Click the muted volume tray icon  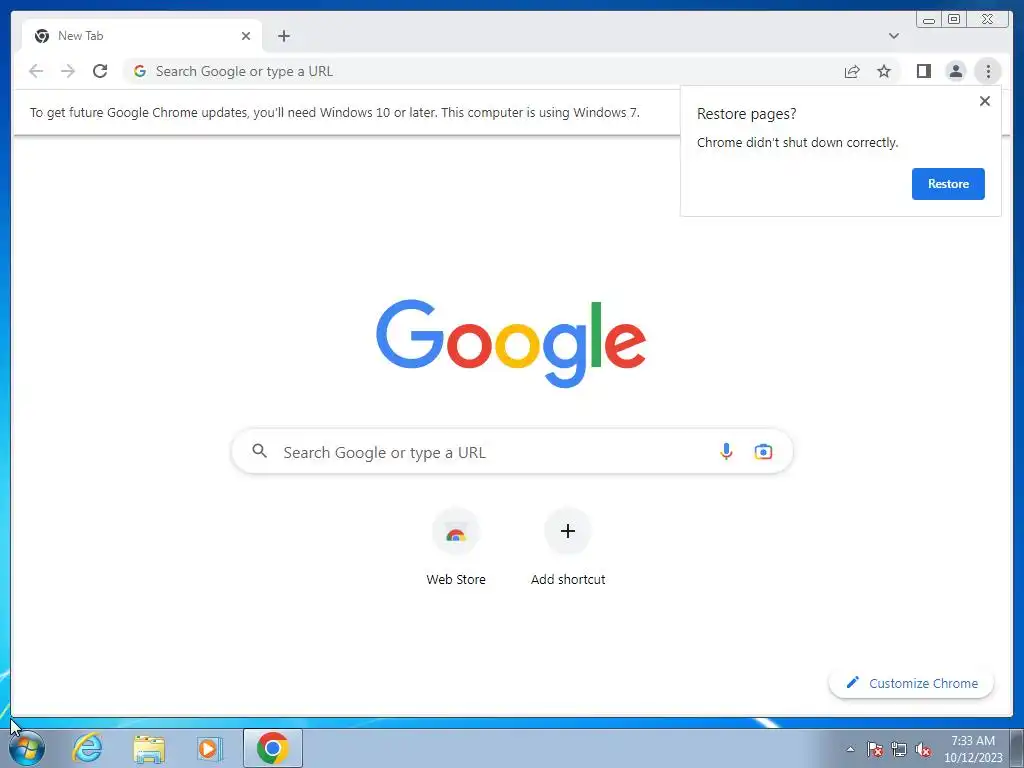click(923, 749)
